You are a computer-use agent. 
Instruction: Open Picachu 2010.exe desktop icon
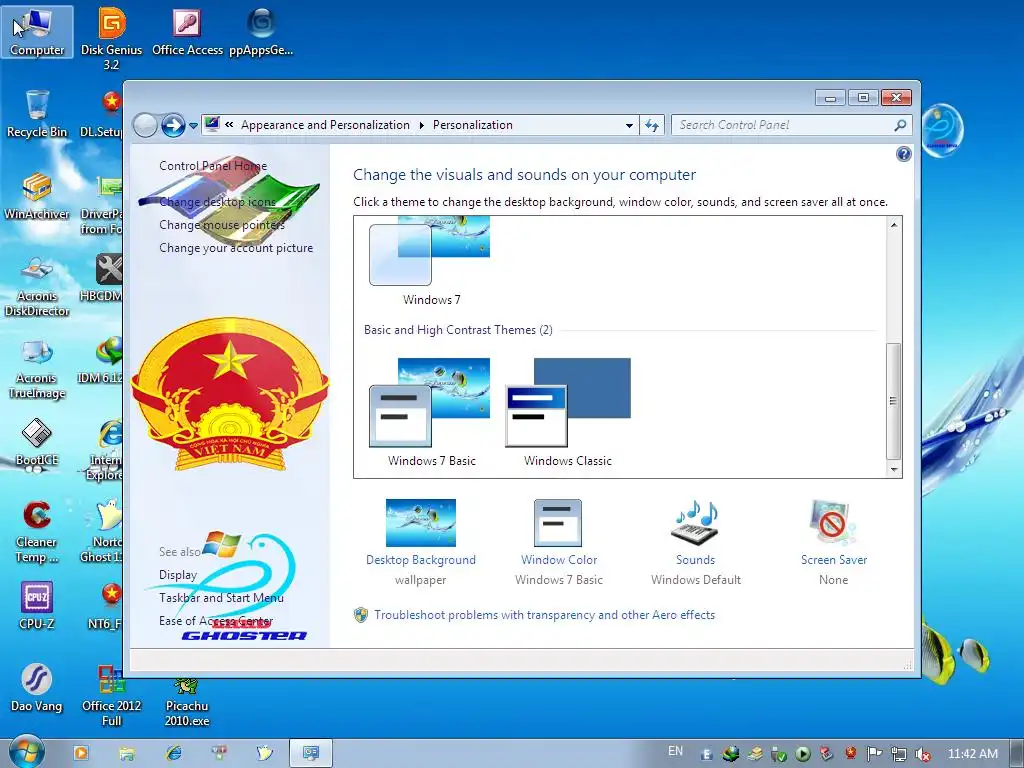tap(187, 702)
